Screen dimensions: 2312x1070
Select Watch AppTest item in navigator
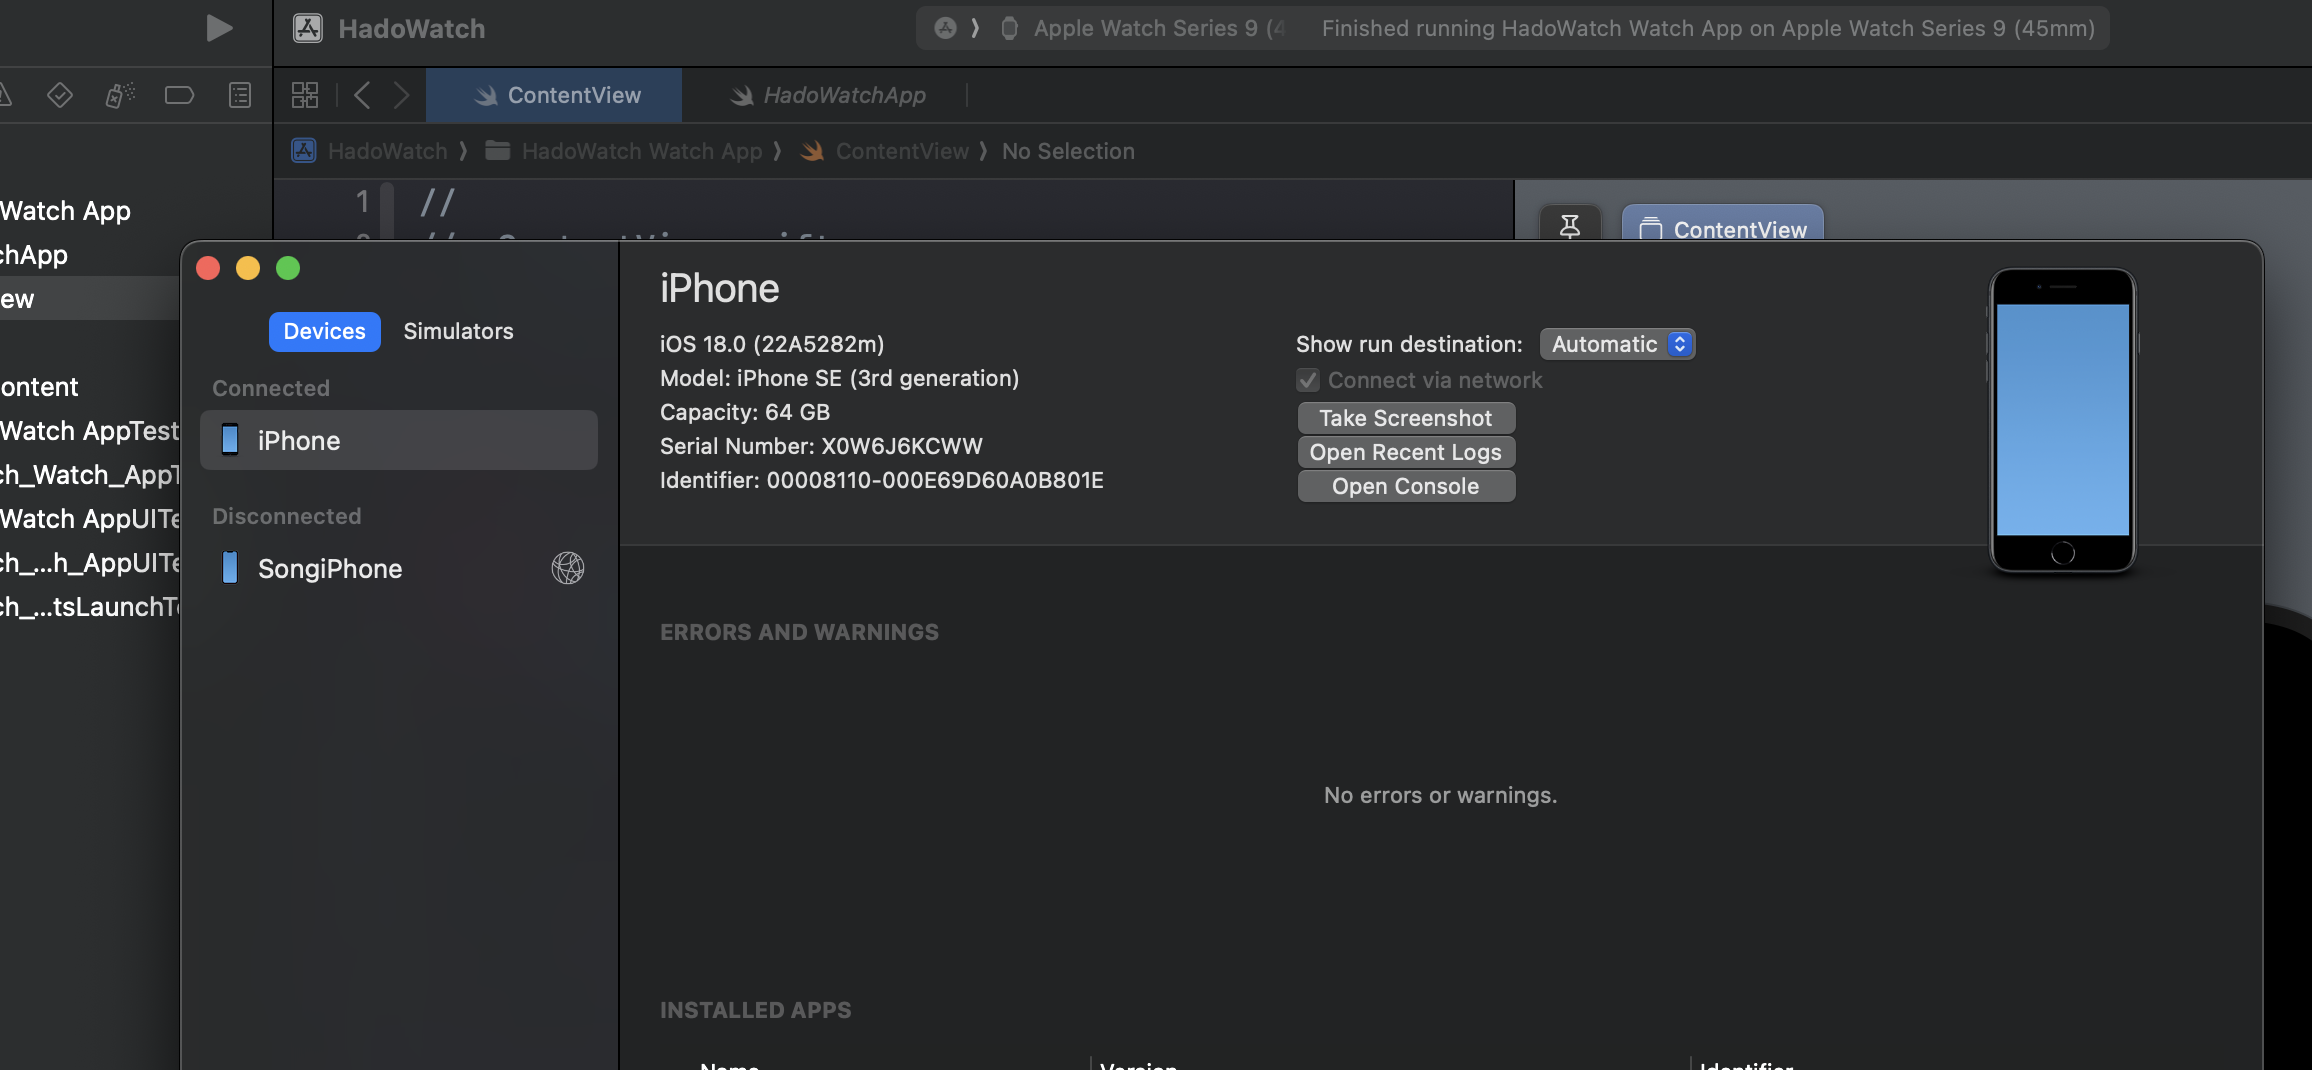click(90, 430)
